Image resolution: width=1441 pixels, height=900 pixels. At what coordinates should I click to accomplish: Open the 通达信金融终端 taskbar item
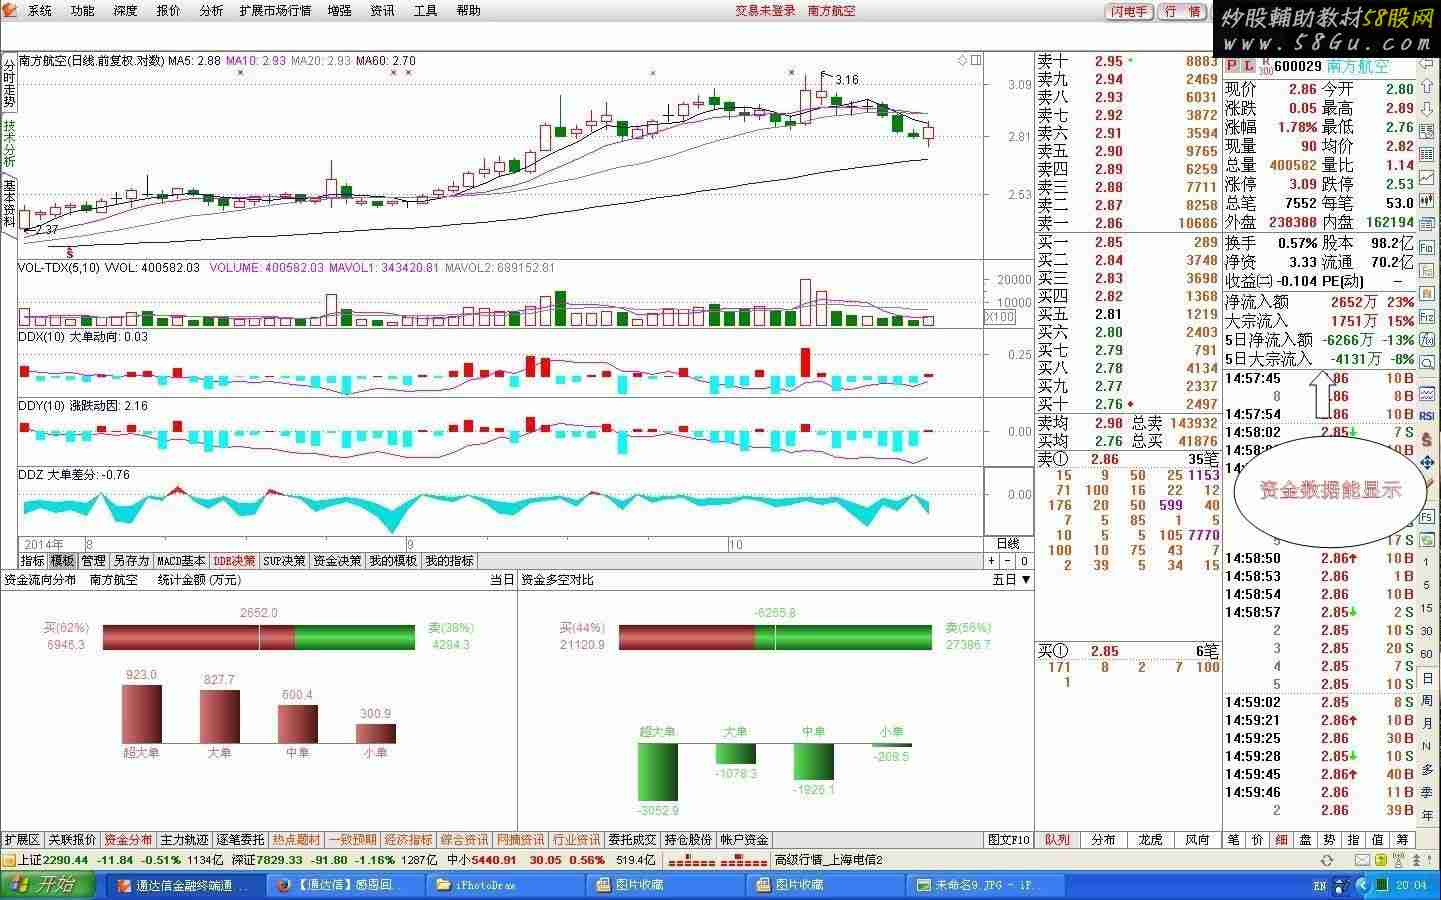coord(183,885)
